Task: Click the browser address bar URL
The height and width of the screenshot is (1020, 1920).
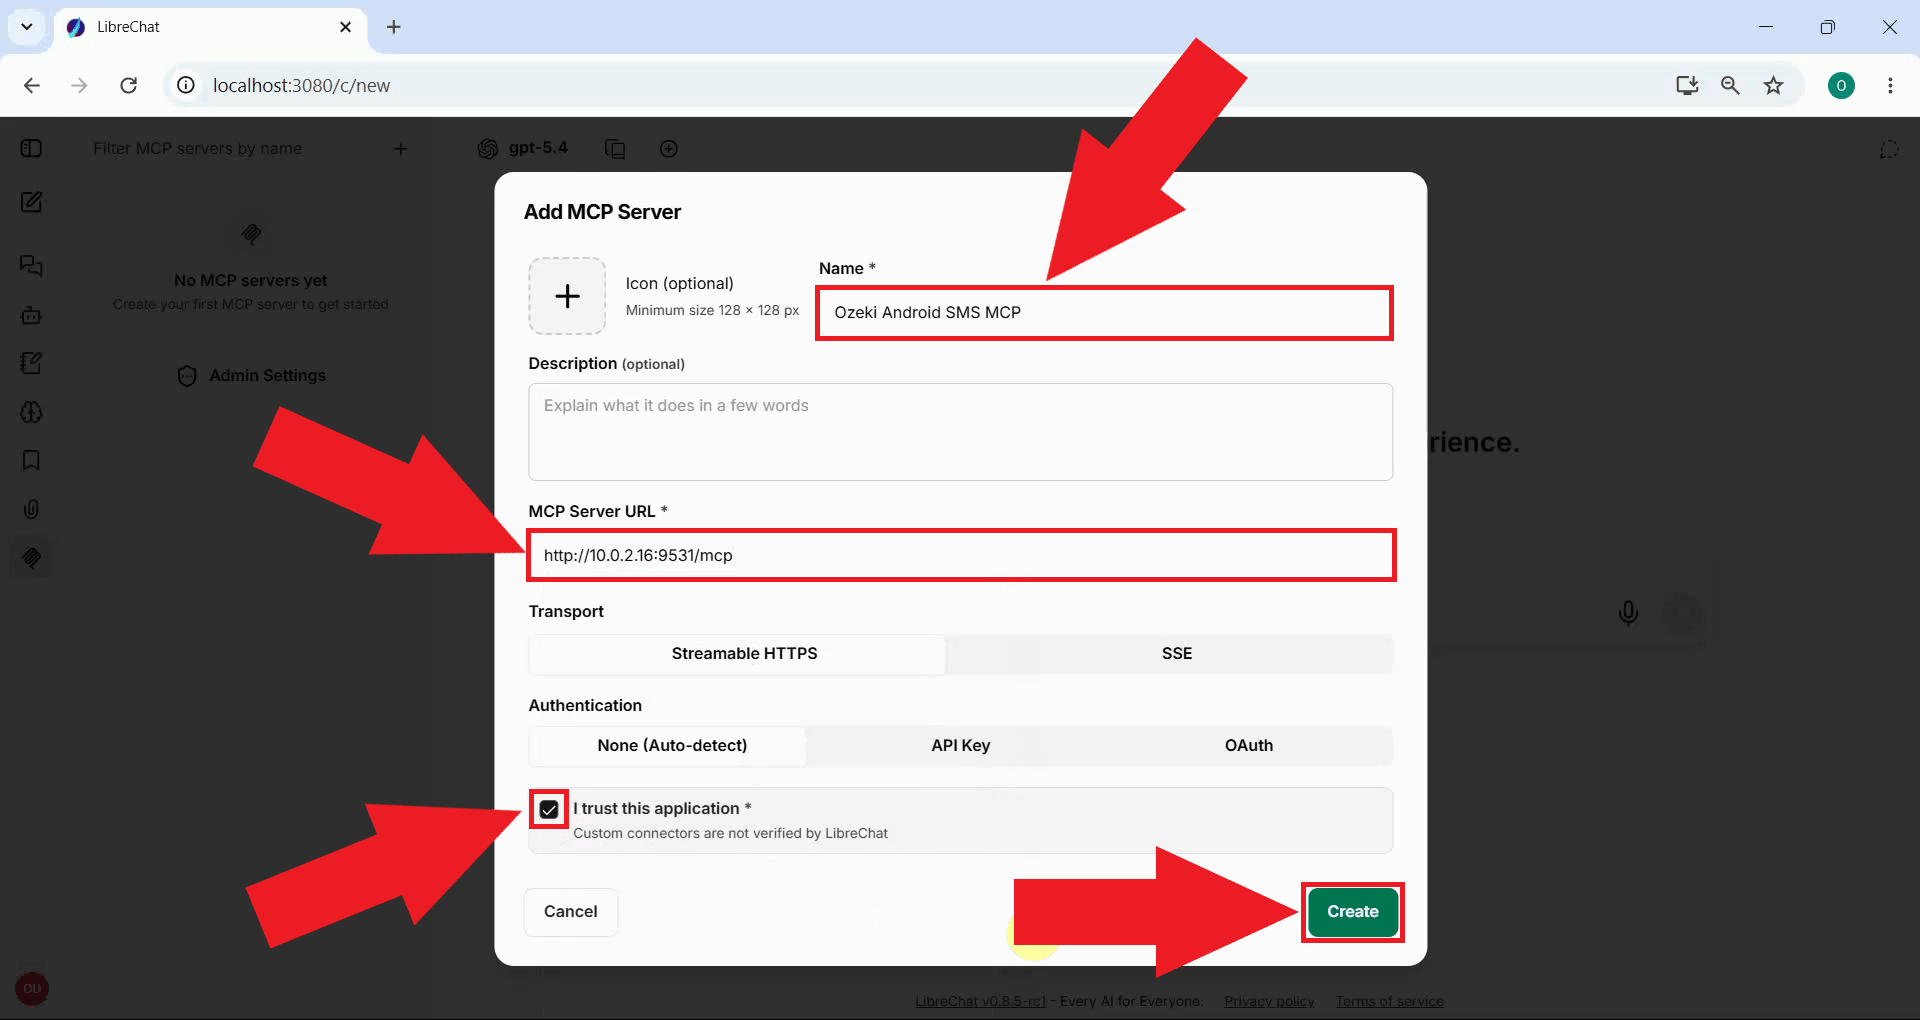Action: click(301, 85)
